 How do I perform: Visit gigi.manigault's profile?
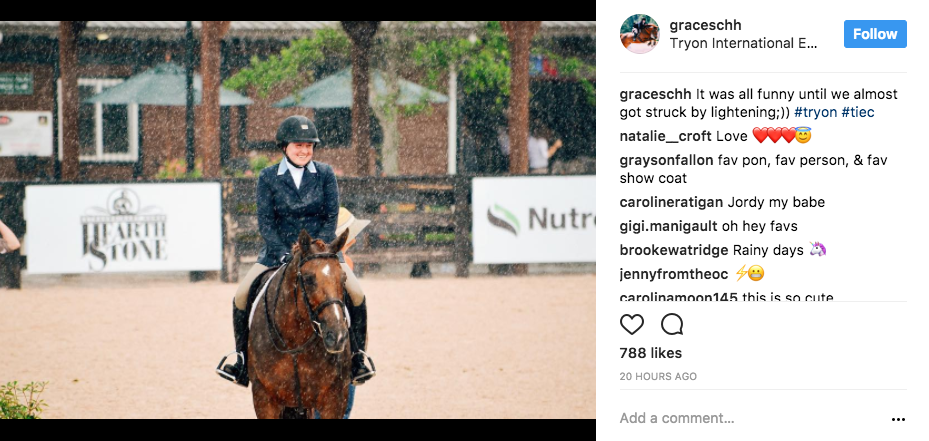tap(668, 226)
